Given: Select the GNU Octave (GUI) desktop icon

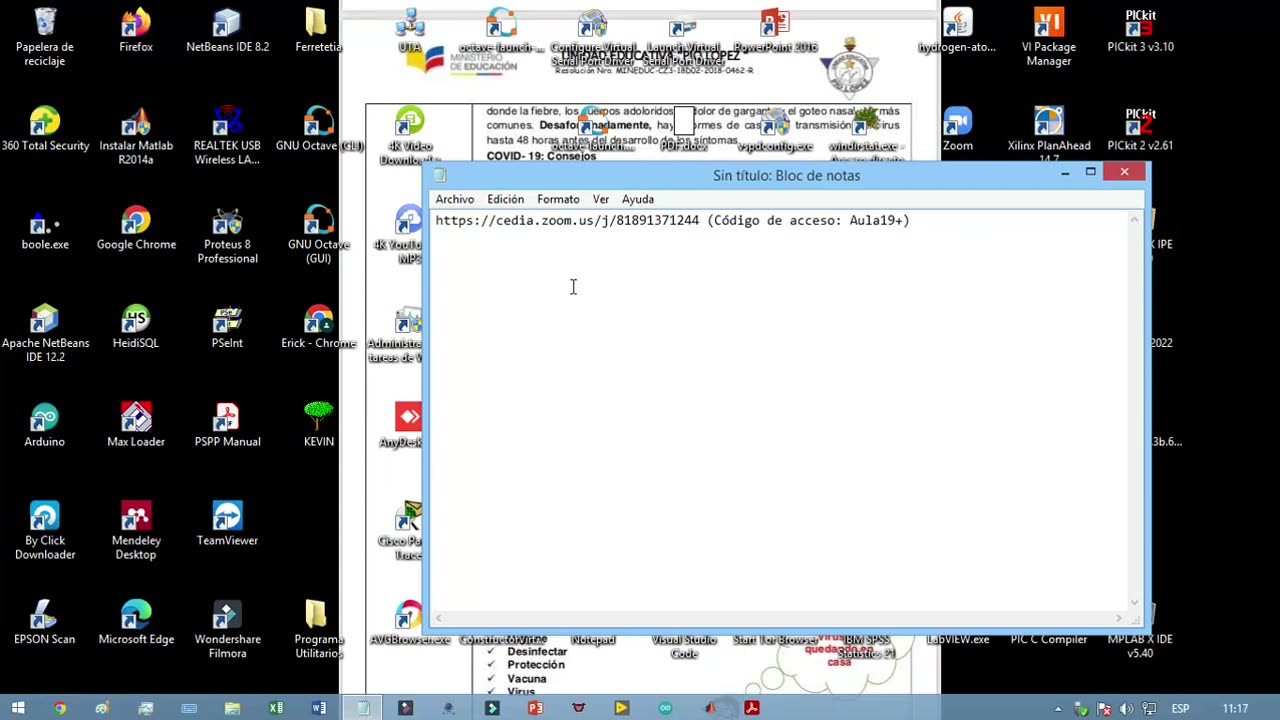Looking at the screenshot, I should [x=319, y=235].
